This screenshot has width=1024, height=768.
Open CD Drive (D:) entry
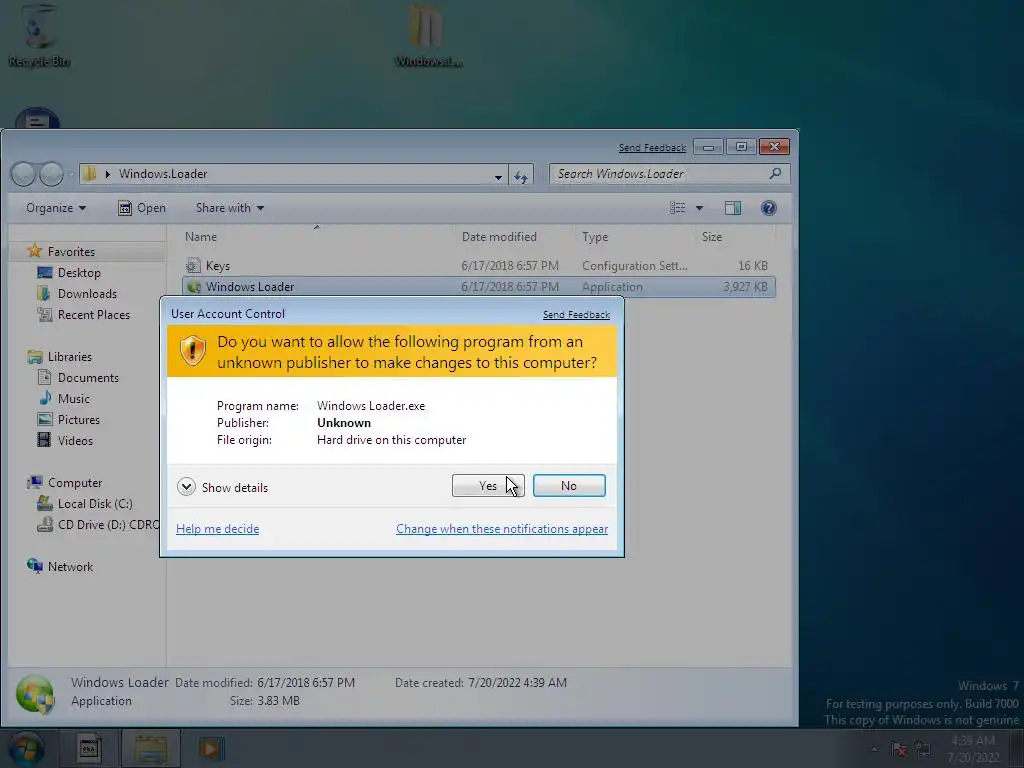[108, 524]
